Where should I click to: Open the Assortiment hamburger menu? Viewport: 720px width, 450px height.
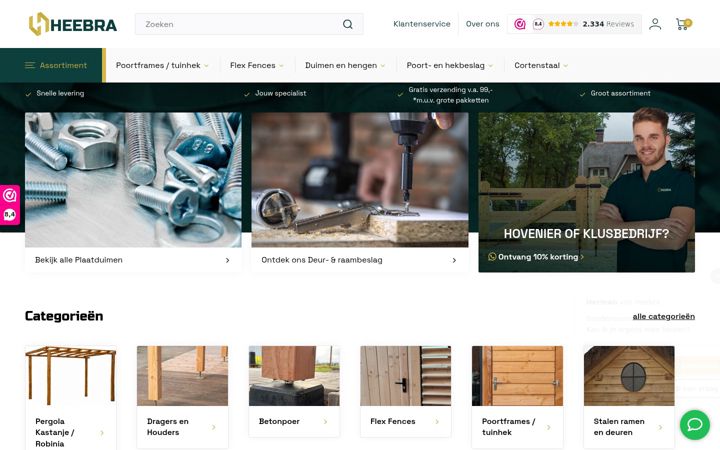coord(56,65)
